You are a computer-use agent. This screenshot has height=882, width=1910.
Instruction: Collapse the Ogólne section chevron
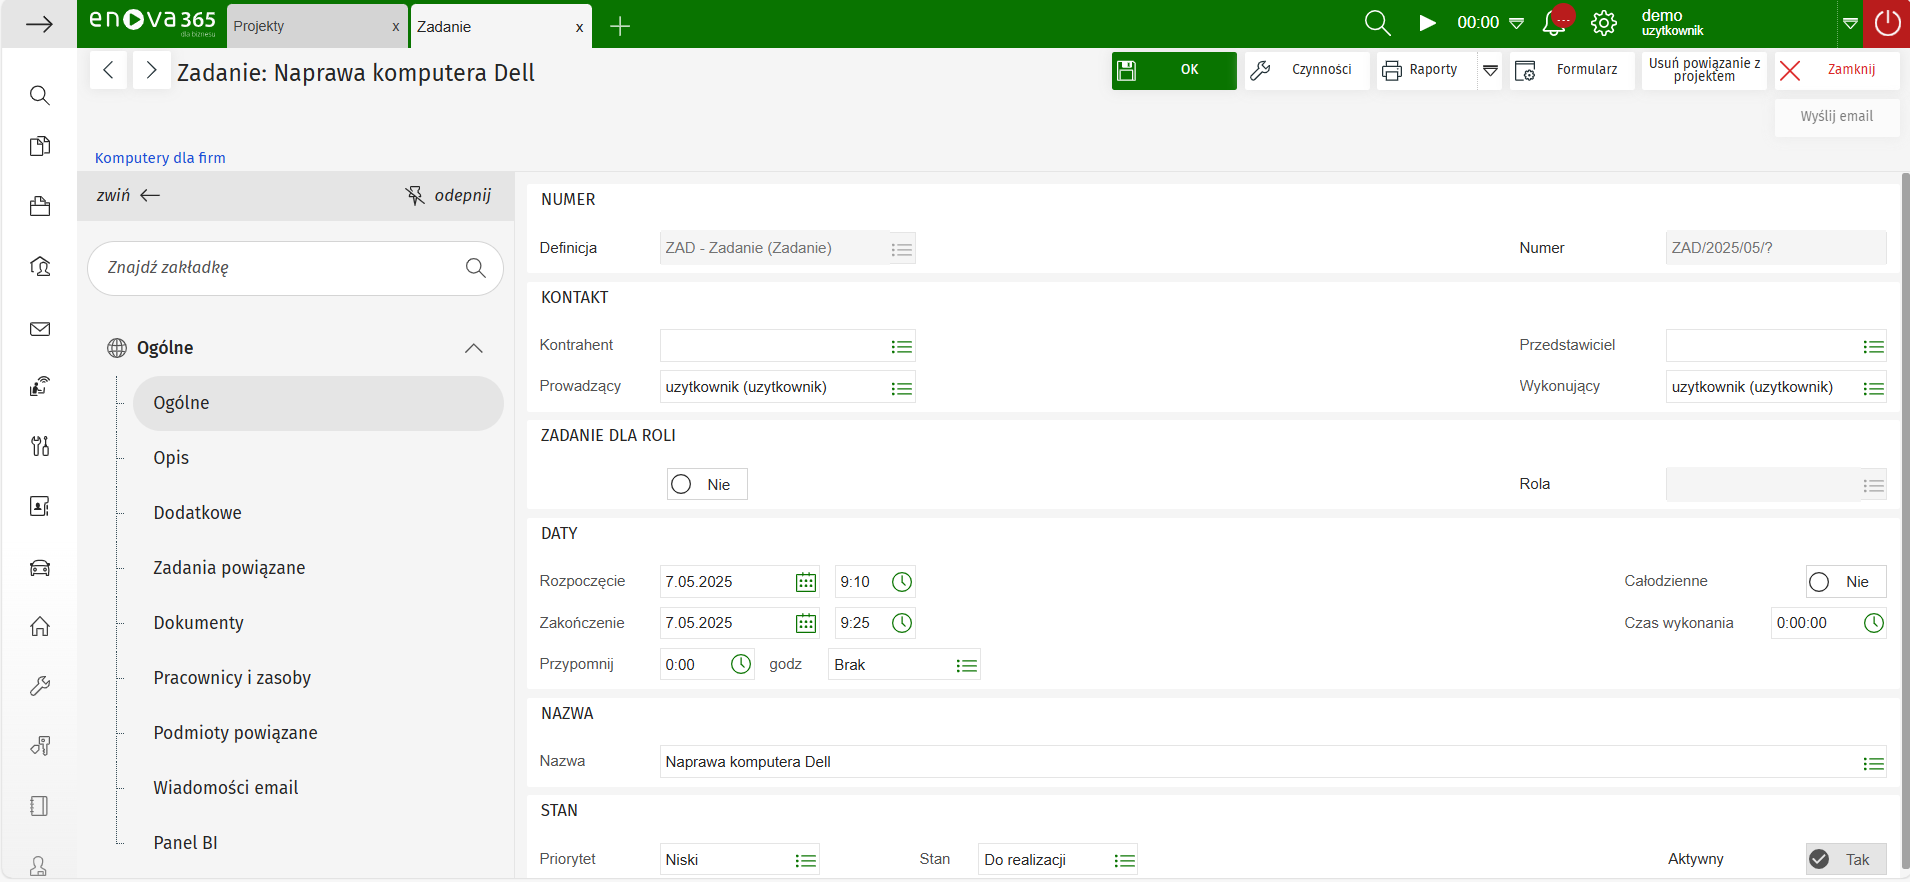(x=474, y=348)
